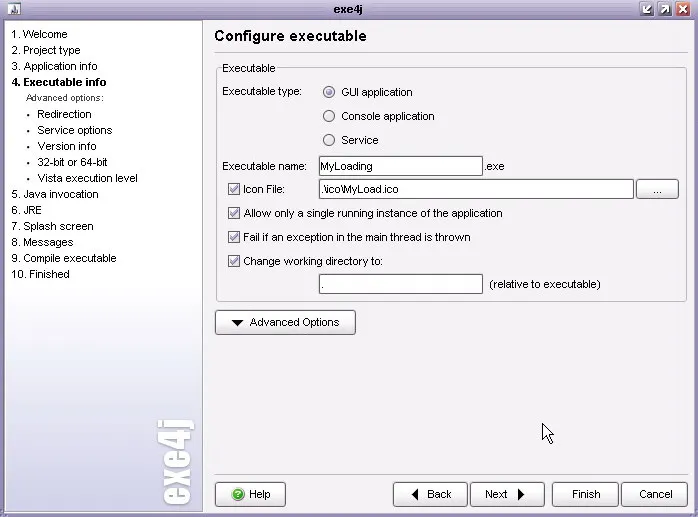Click the exe4j app icon in title bar
This screenshot has height=517, width=698.
[14, 9]
